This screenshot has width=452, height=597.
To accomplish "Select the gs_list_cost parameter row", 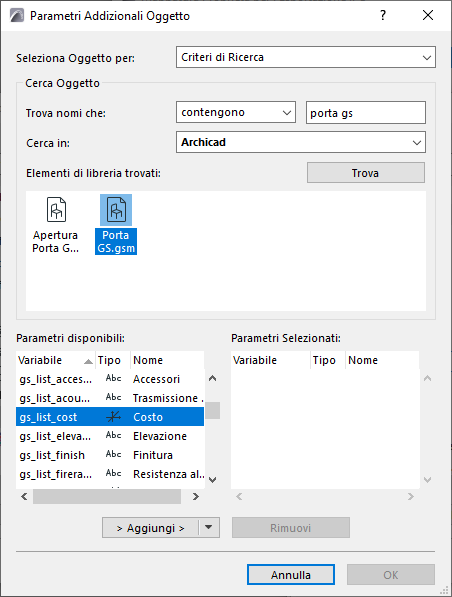I will click(110, 417).
